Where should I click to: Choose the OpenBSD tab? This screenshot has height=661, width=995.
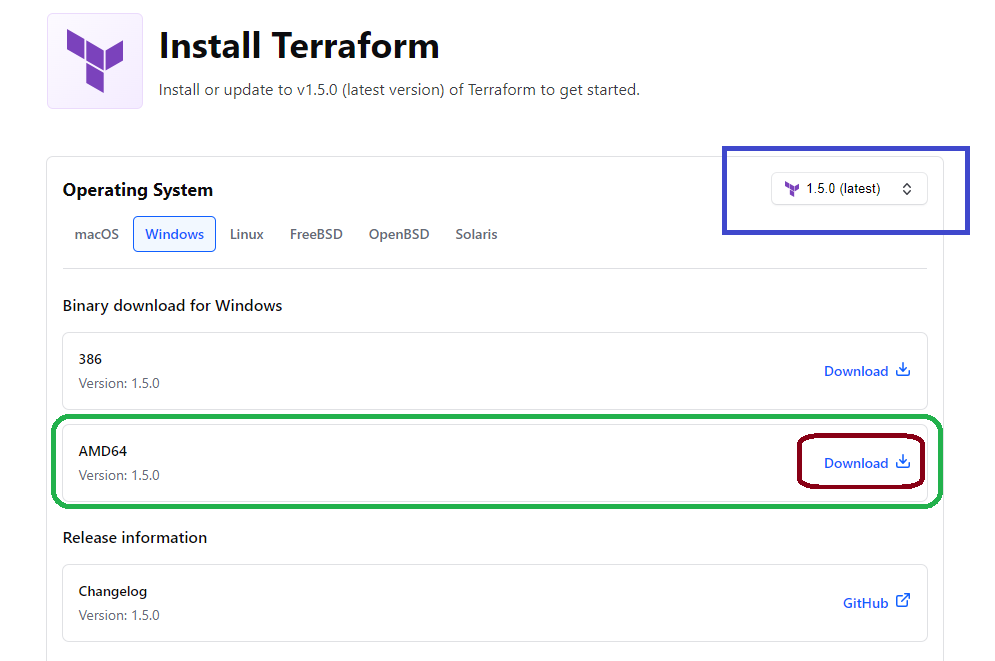(x=399, y=234)
